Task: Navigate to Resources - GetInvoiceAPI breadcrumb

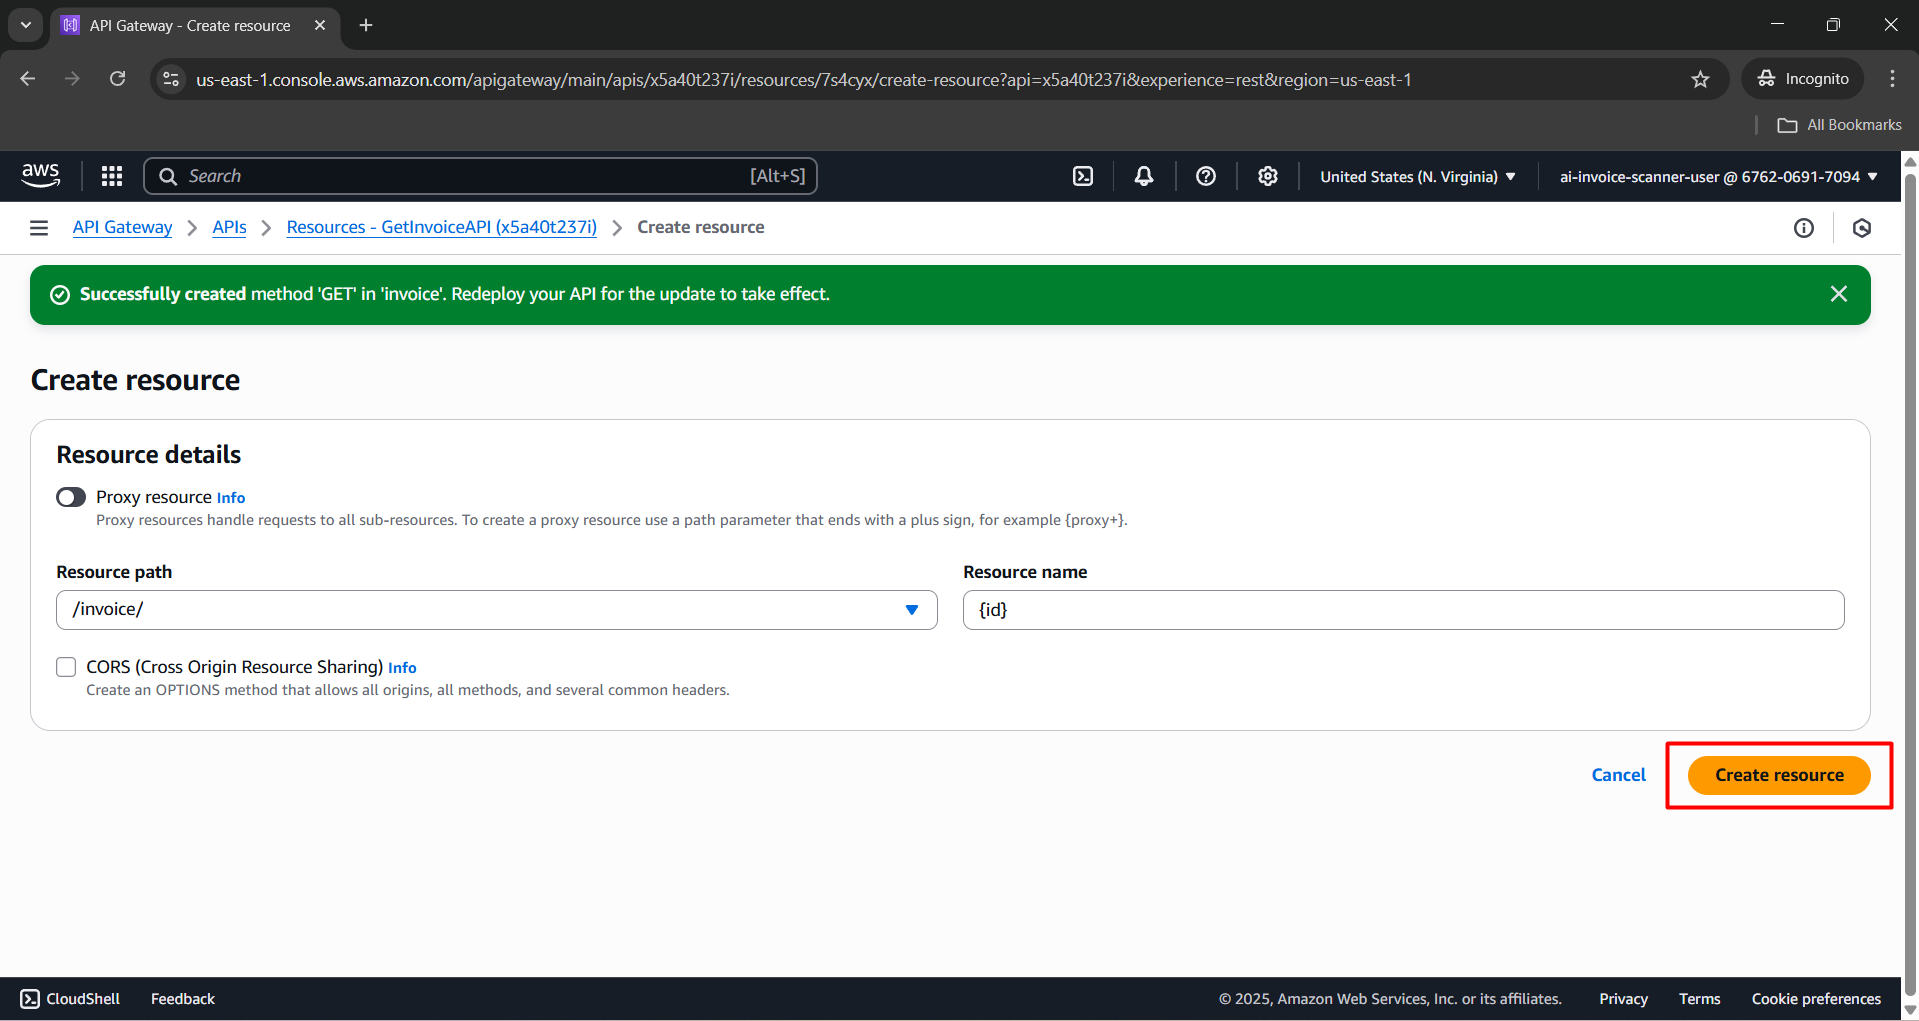Action: 441,227
